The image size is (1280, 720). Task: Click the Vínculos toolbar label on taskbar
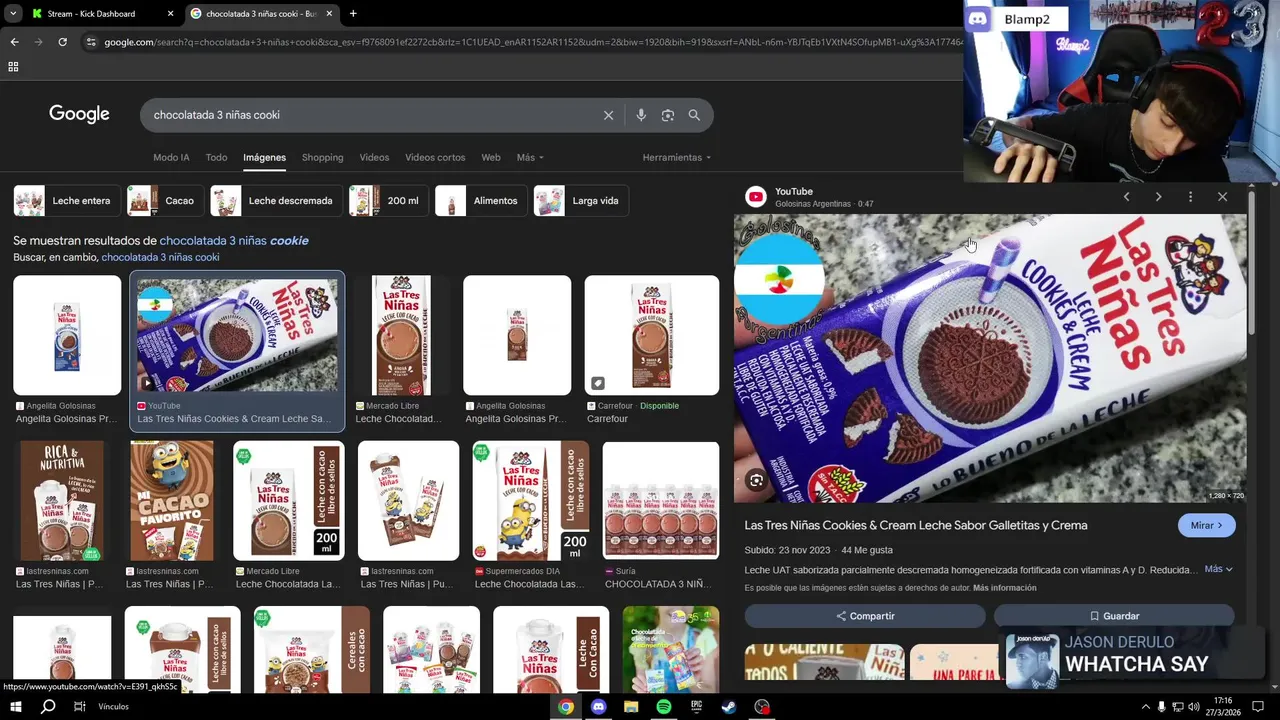pos(114,706)
